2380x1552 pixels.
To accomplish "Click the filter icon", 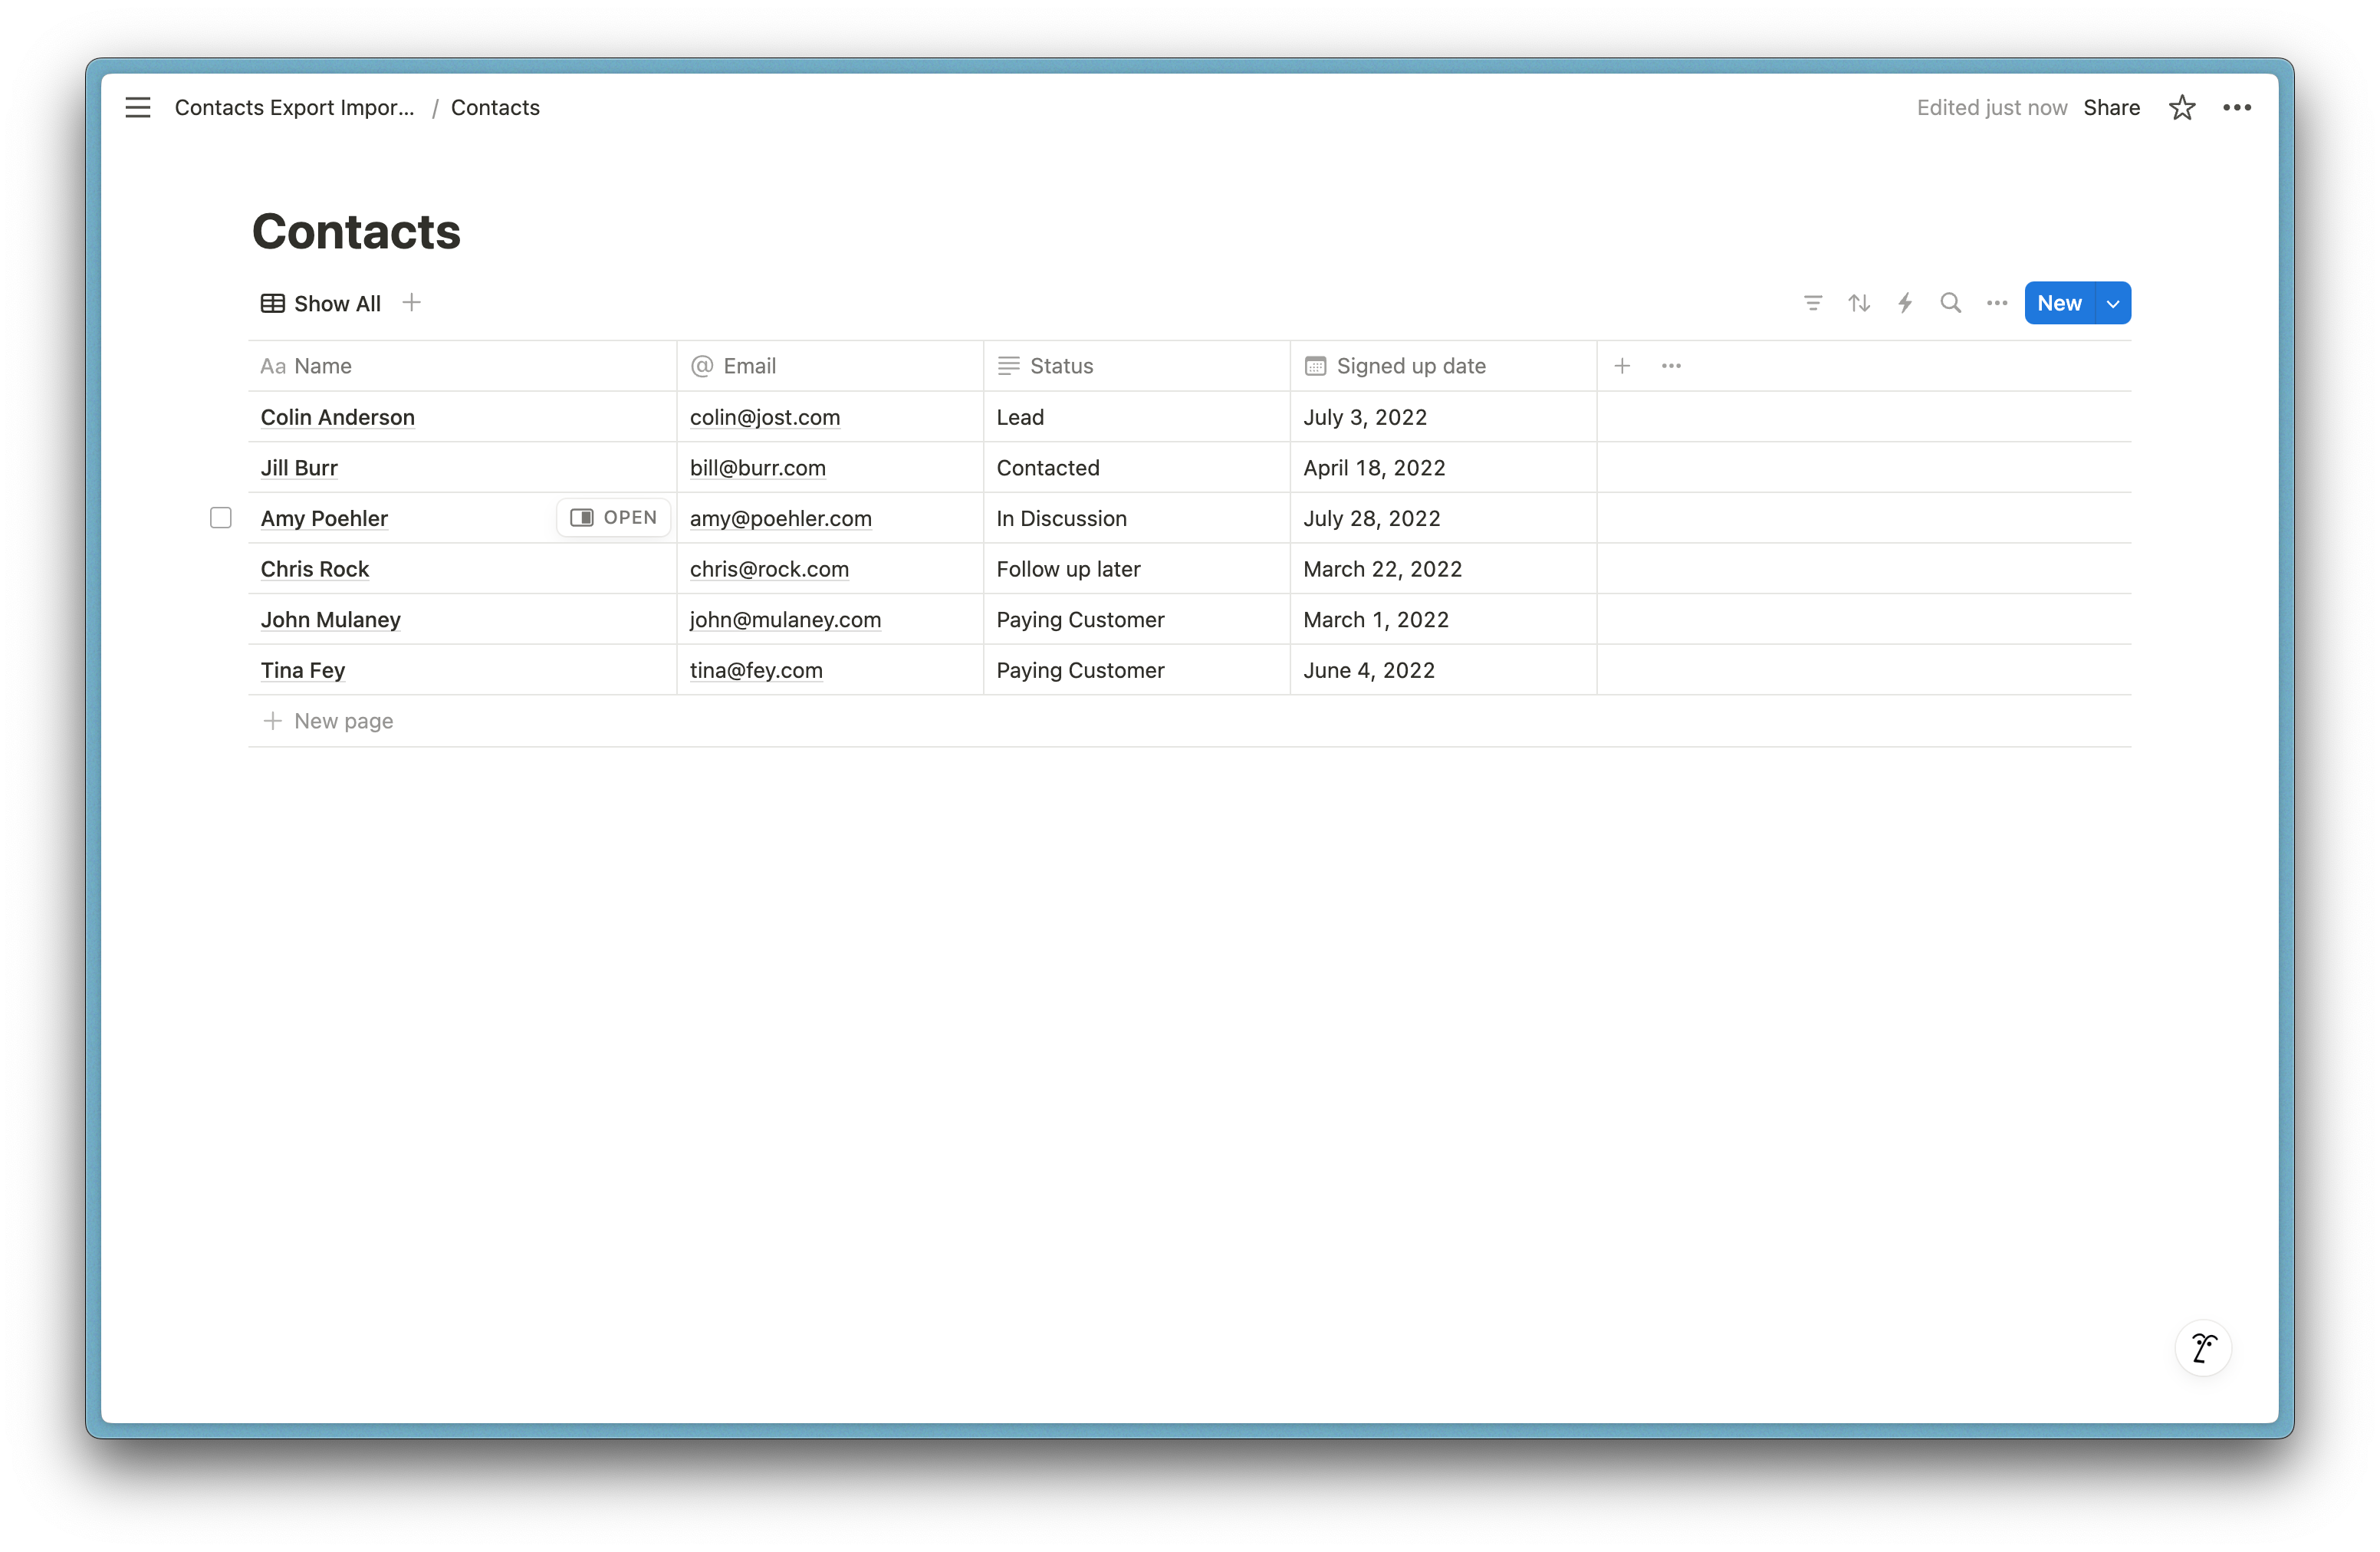I will pyautogui.click(x=1812, y=303).
